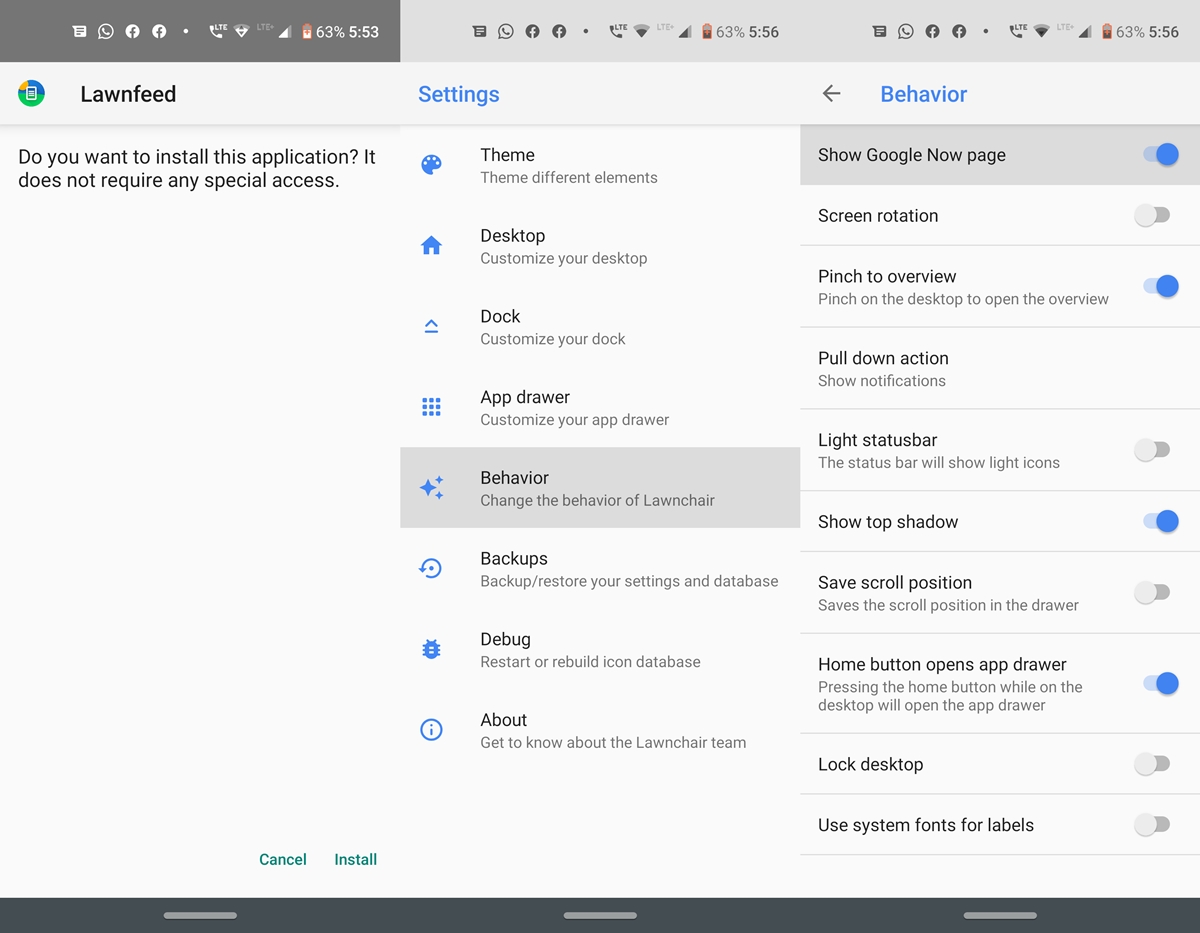Viewport: 1200px width, 933px height.
Task: Click the Debug bug icon
Action: click(x=431, y=650)
